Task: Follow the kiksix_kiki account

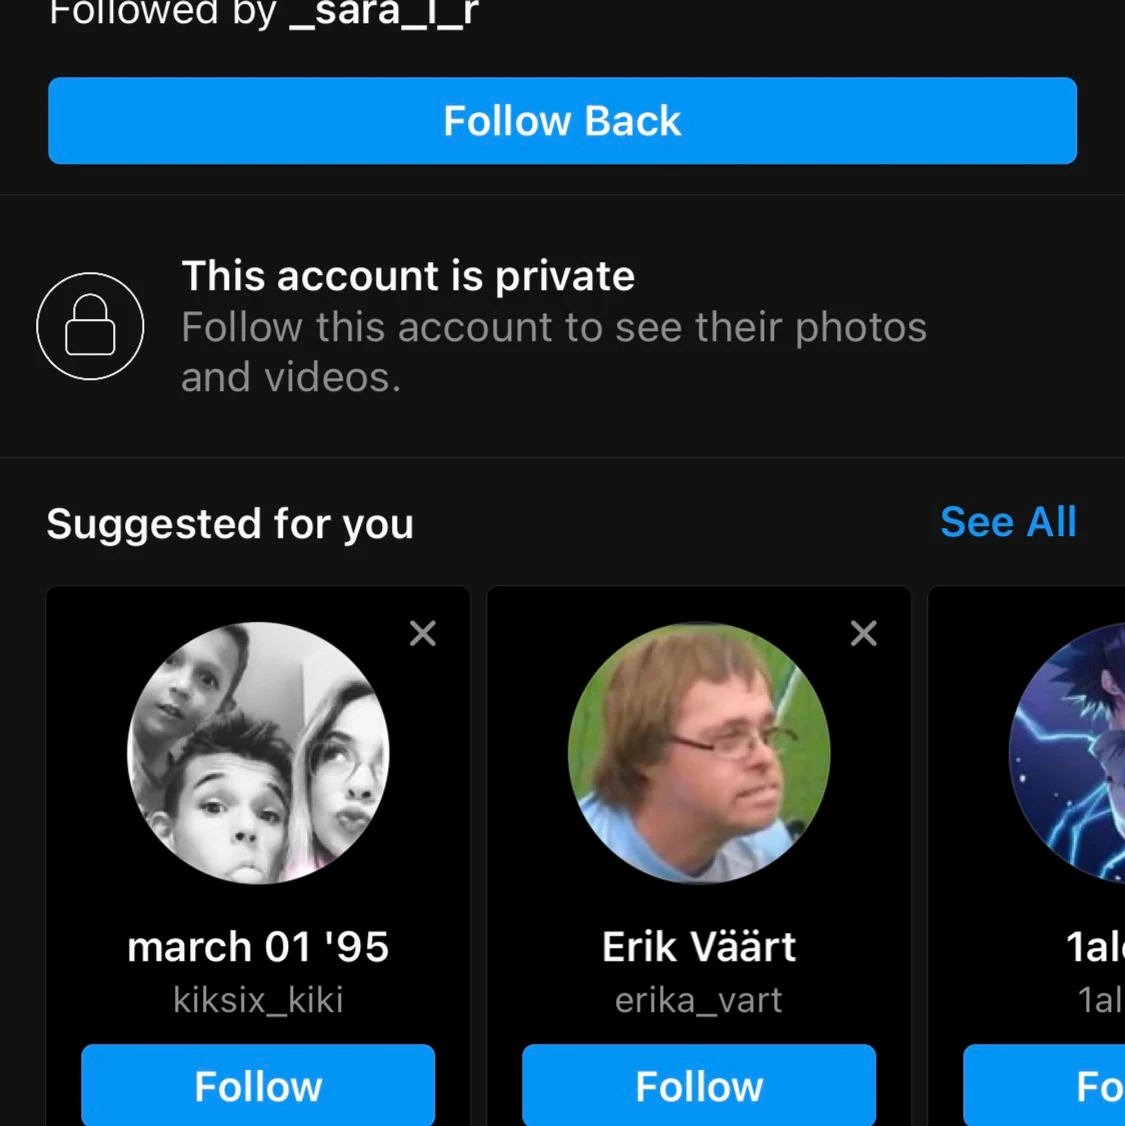Action: pyautogui.click(x=258, y=1086)
